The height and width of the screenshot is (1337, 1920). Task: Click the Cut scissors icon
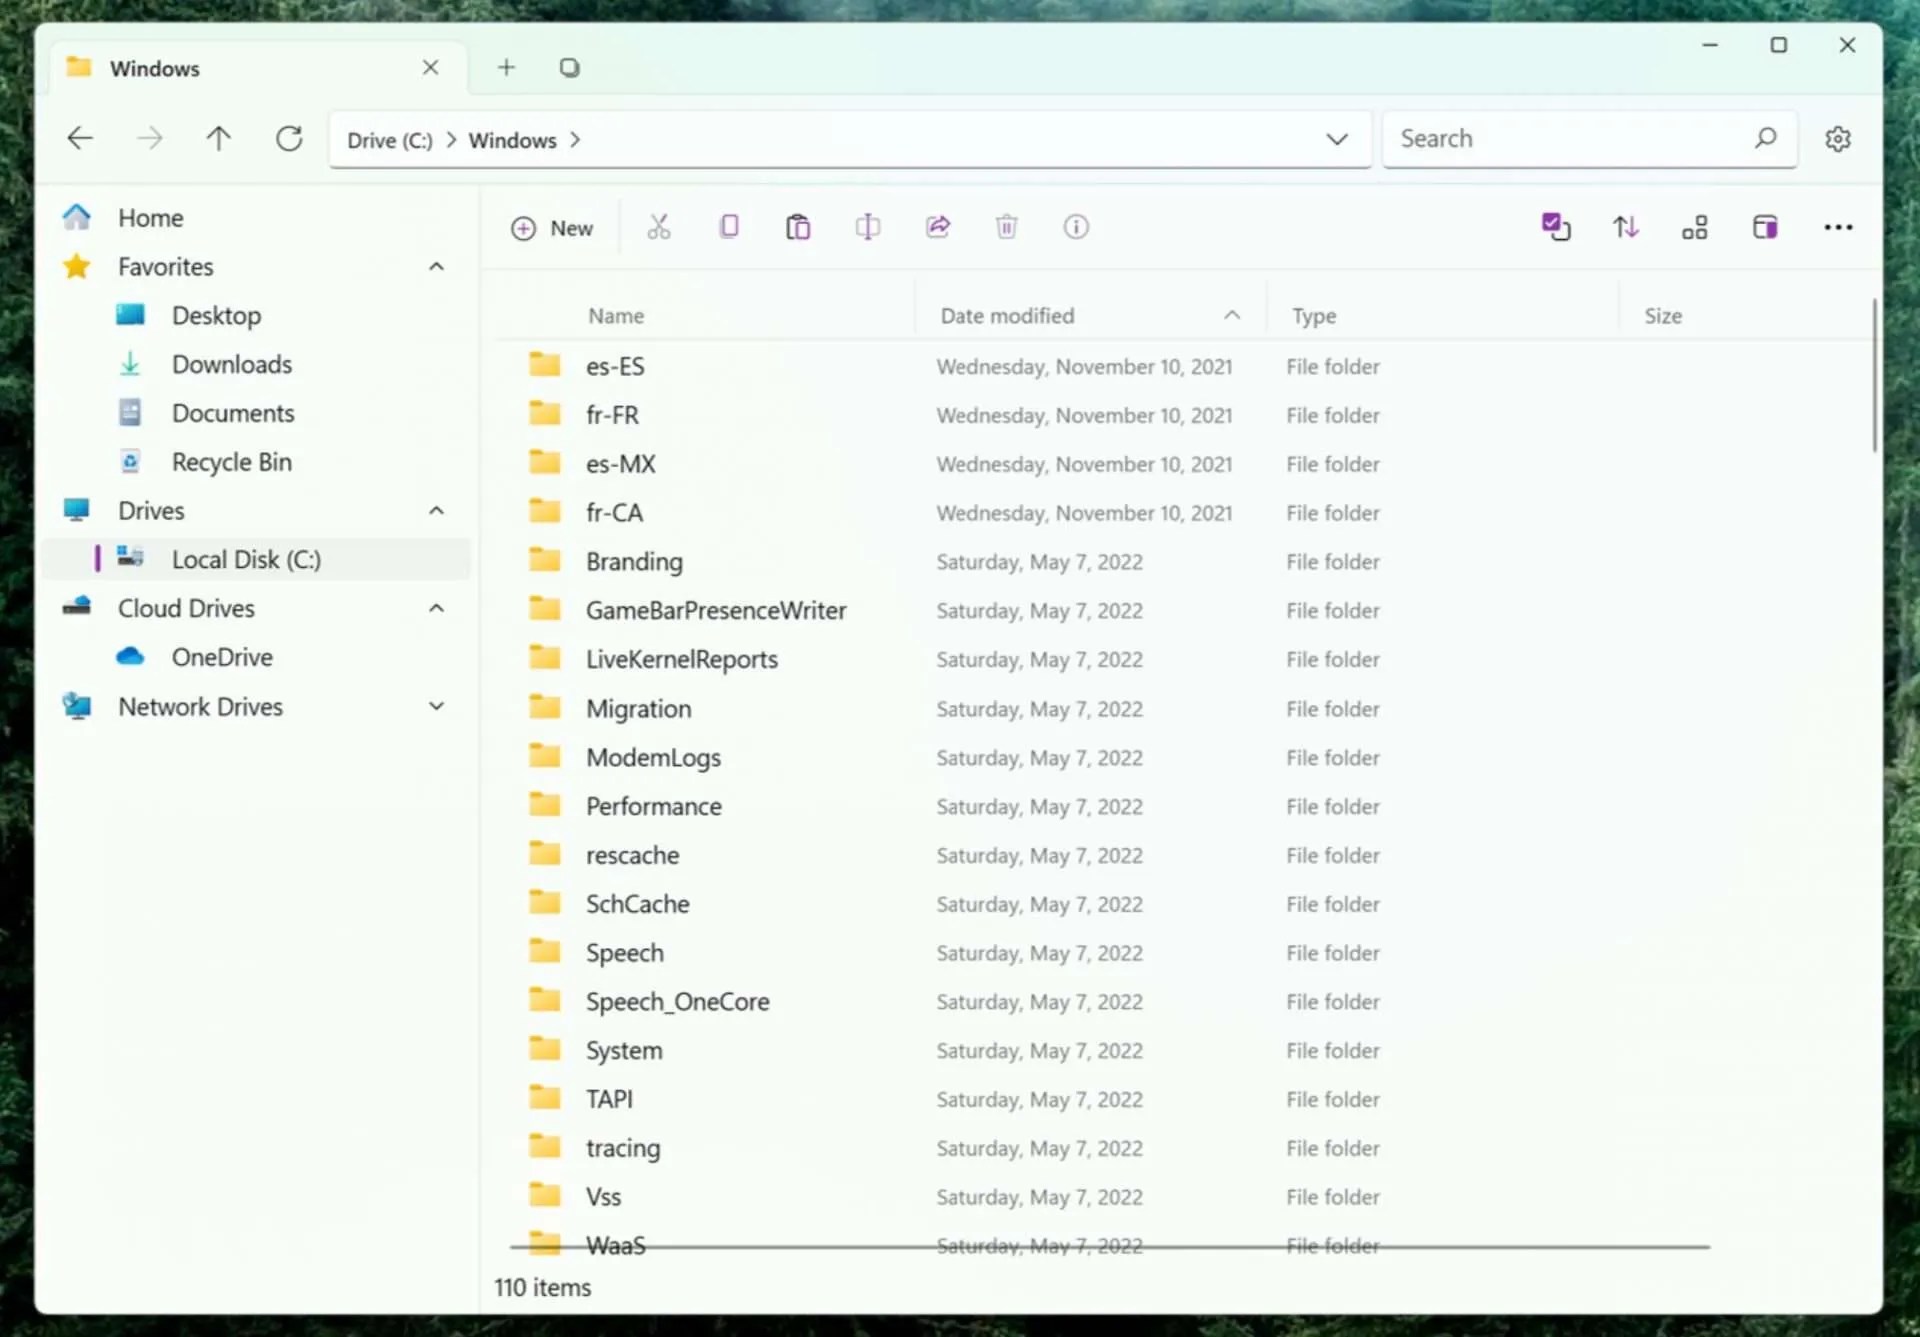[658, 228]
